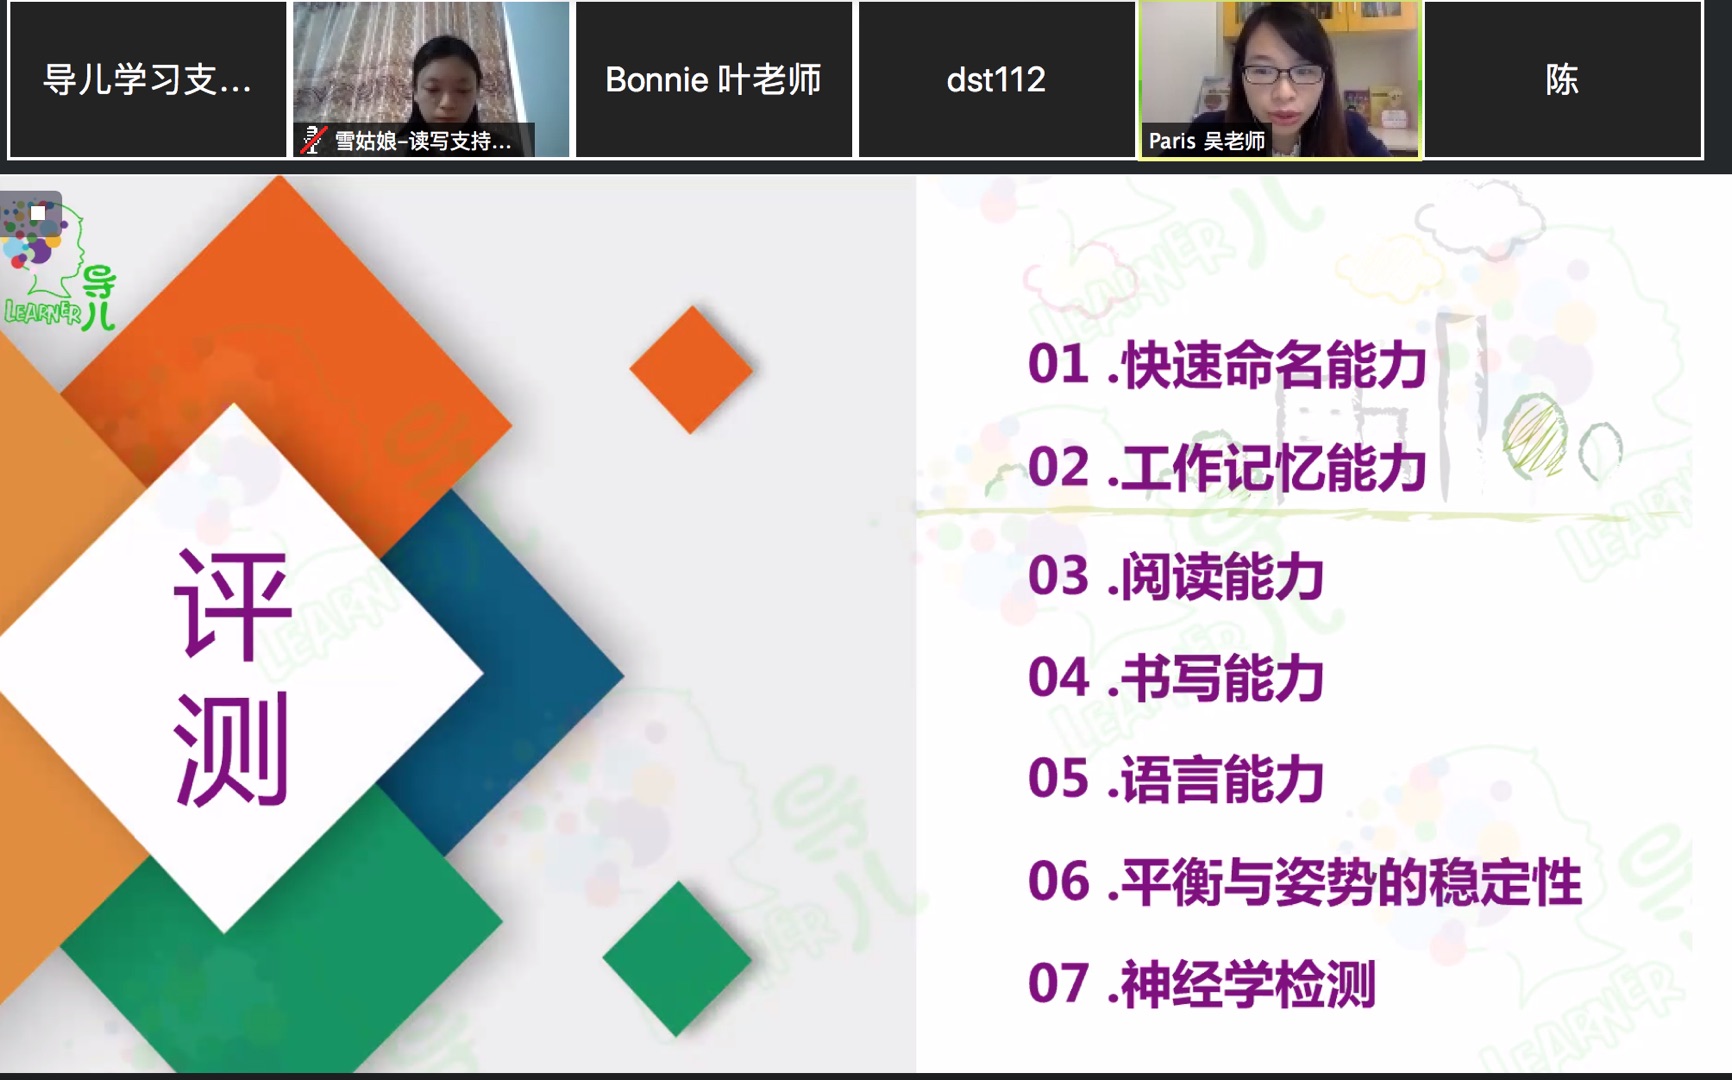This screenshot has height=1080, width=1732.
Task: Click the muted microphone icon on 雪姑娘 tile
Action: [x=313, y=140]
